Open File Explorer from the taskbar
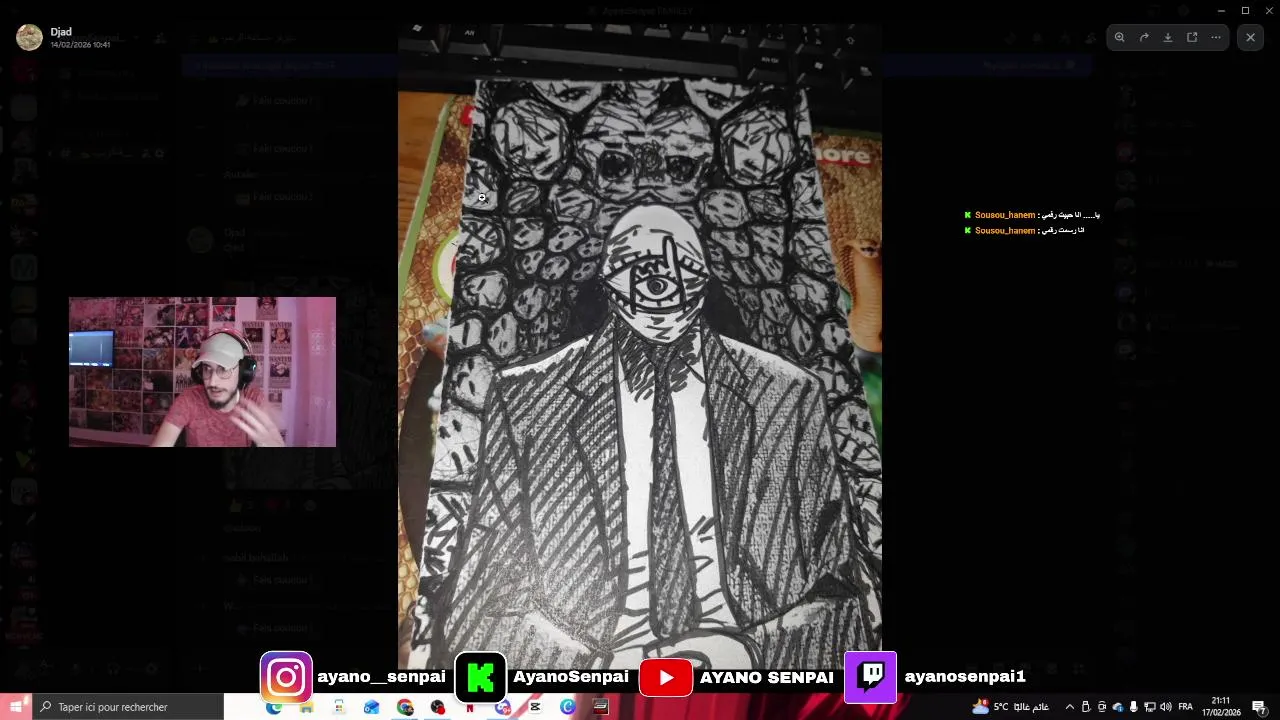Image resolution: width=1280 pixels, height=720 pixels. click(306, 707)
